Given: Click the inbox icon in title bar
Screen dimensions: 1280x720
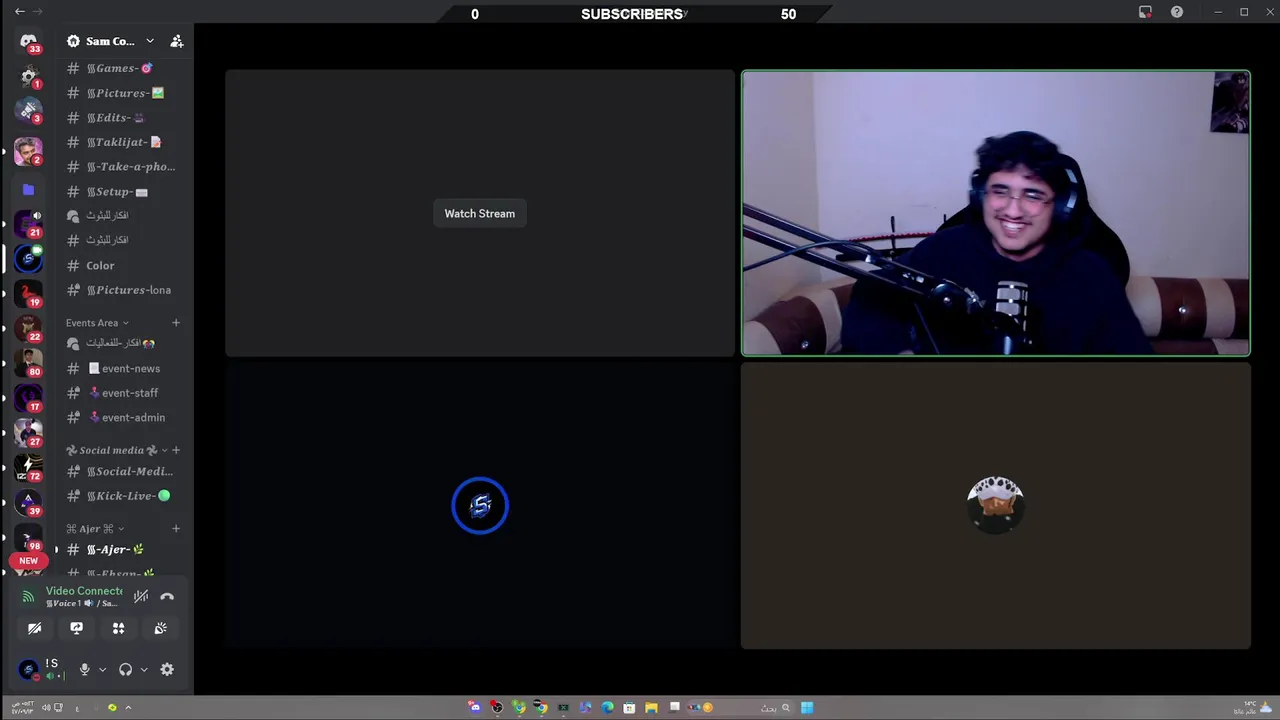Looking at the screenshot, I should [x=1145, y=12].
